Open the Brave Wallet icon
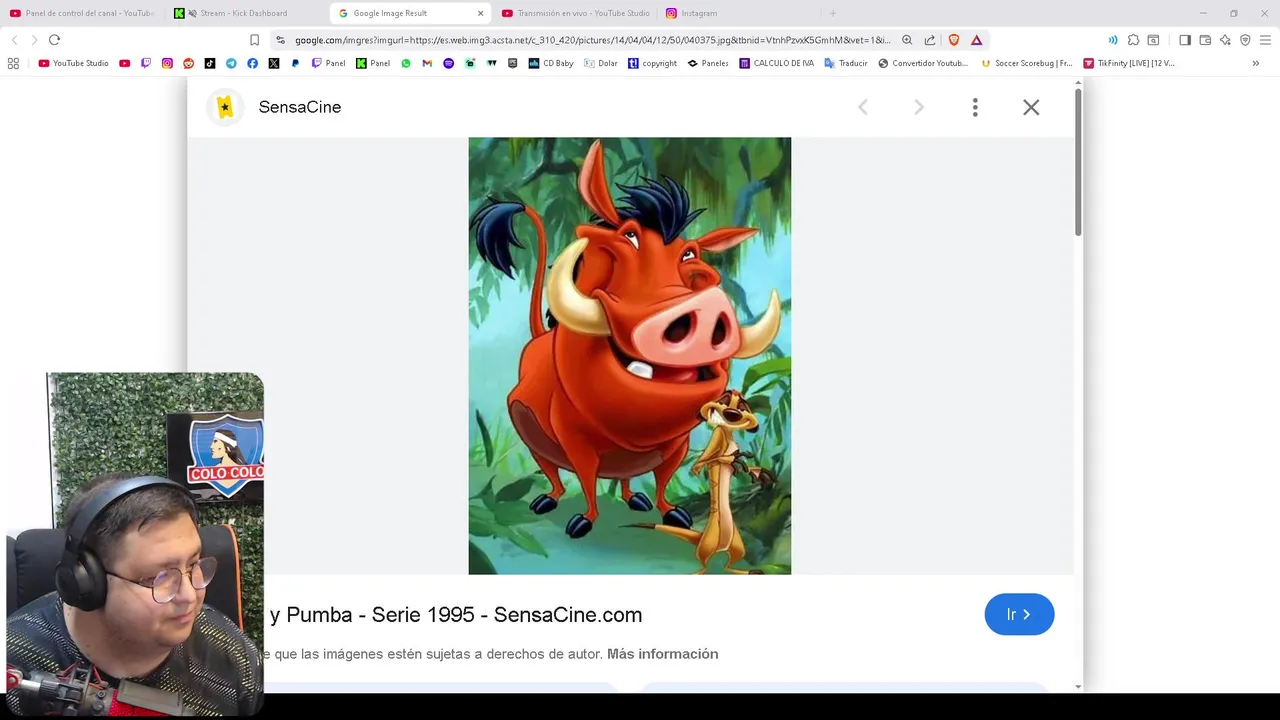The width and height of the screenshot is (1280, 720). [1205, 40]
